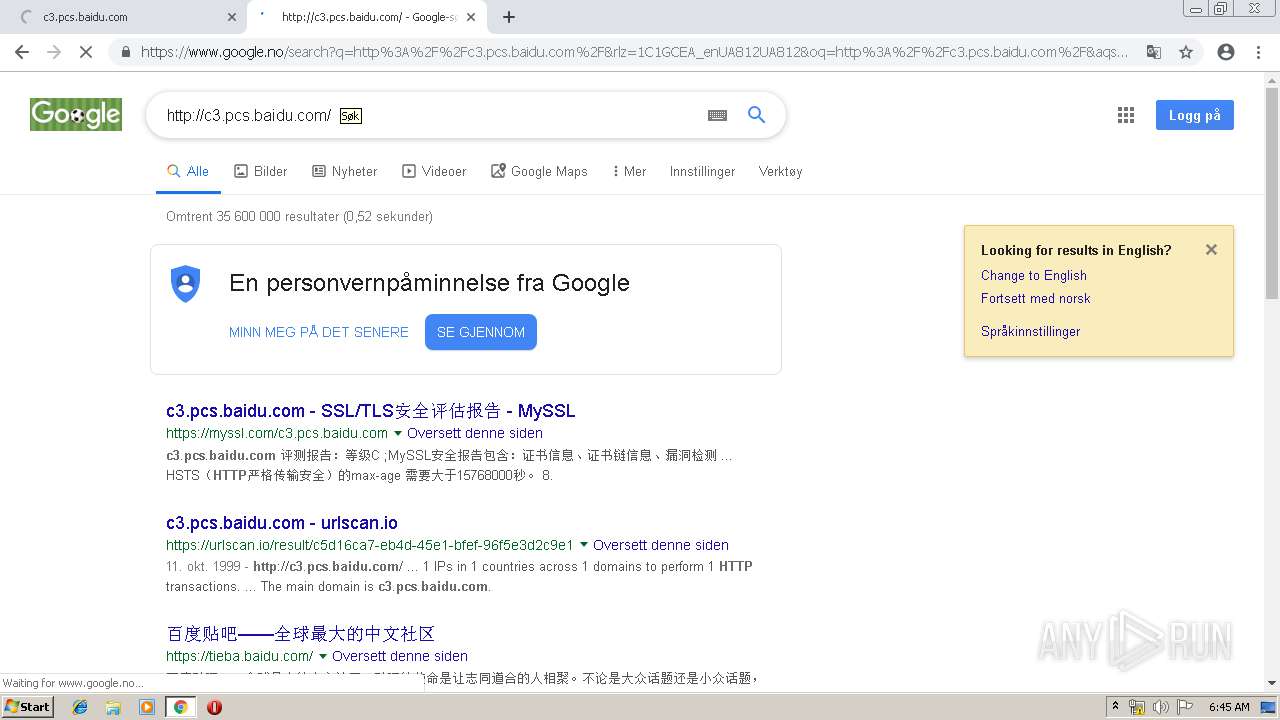The width and height of the screenshot is (1280, 720).
Task: Dismiss the English results suggestion box
Action: click(1211, 250)
